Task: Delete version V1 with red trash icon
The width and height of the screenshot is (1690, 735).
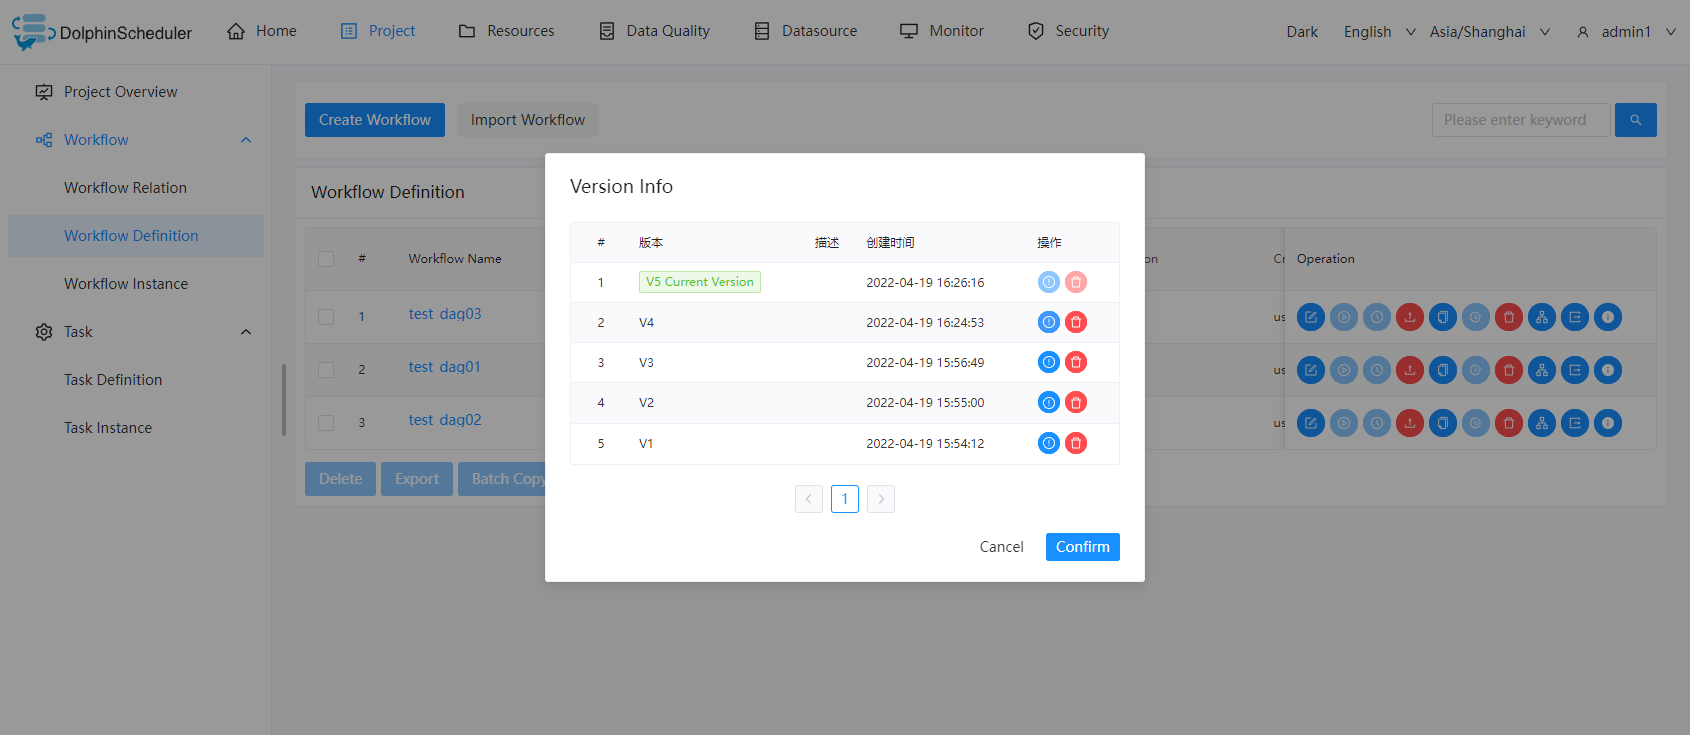Action: pyautogui.click(x=1076, y=443)
